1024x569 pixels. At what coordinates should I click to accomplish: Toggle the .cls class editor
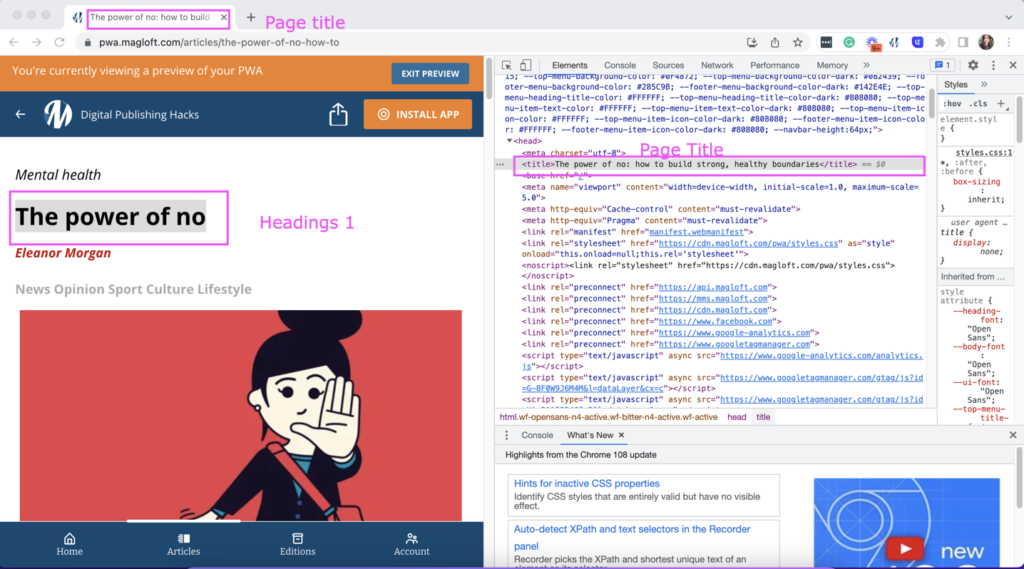click(979, 104)
